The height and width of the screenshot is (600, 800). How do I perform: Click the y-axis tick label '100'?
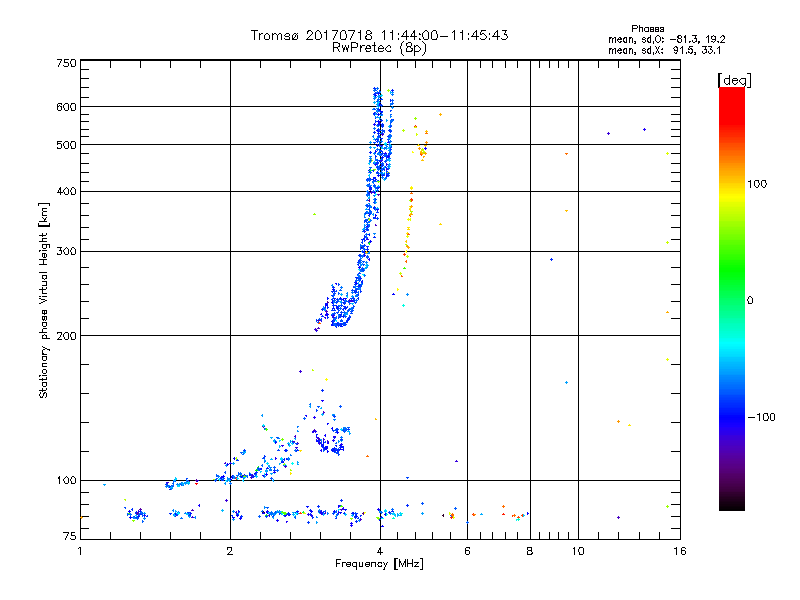66,481
